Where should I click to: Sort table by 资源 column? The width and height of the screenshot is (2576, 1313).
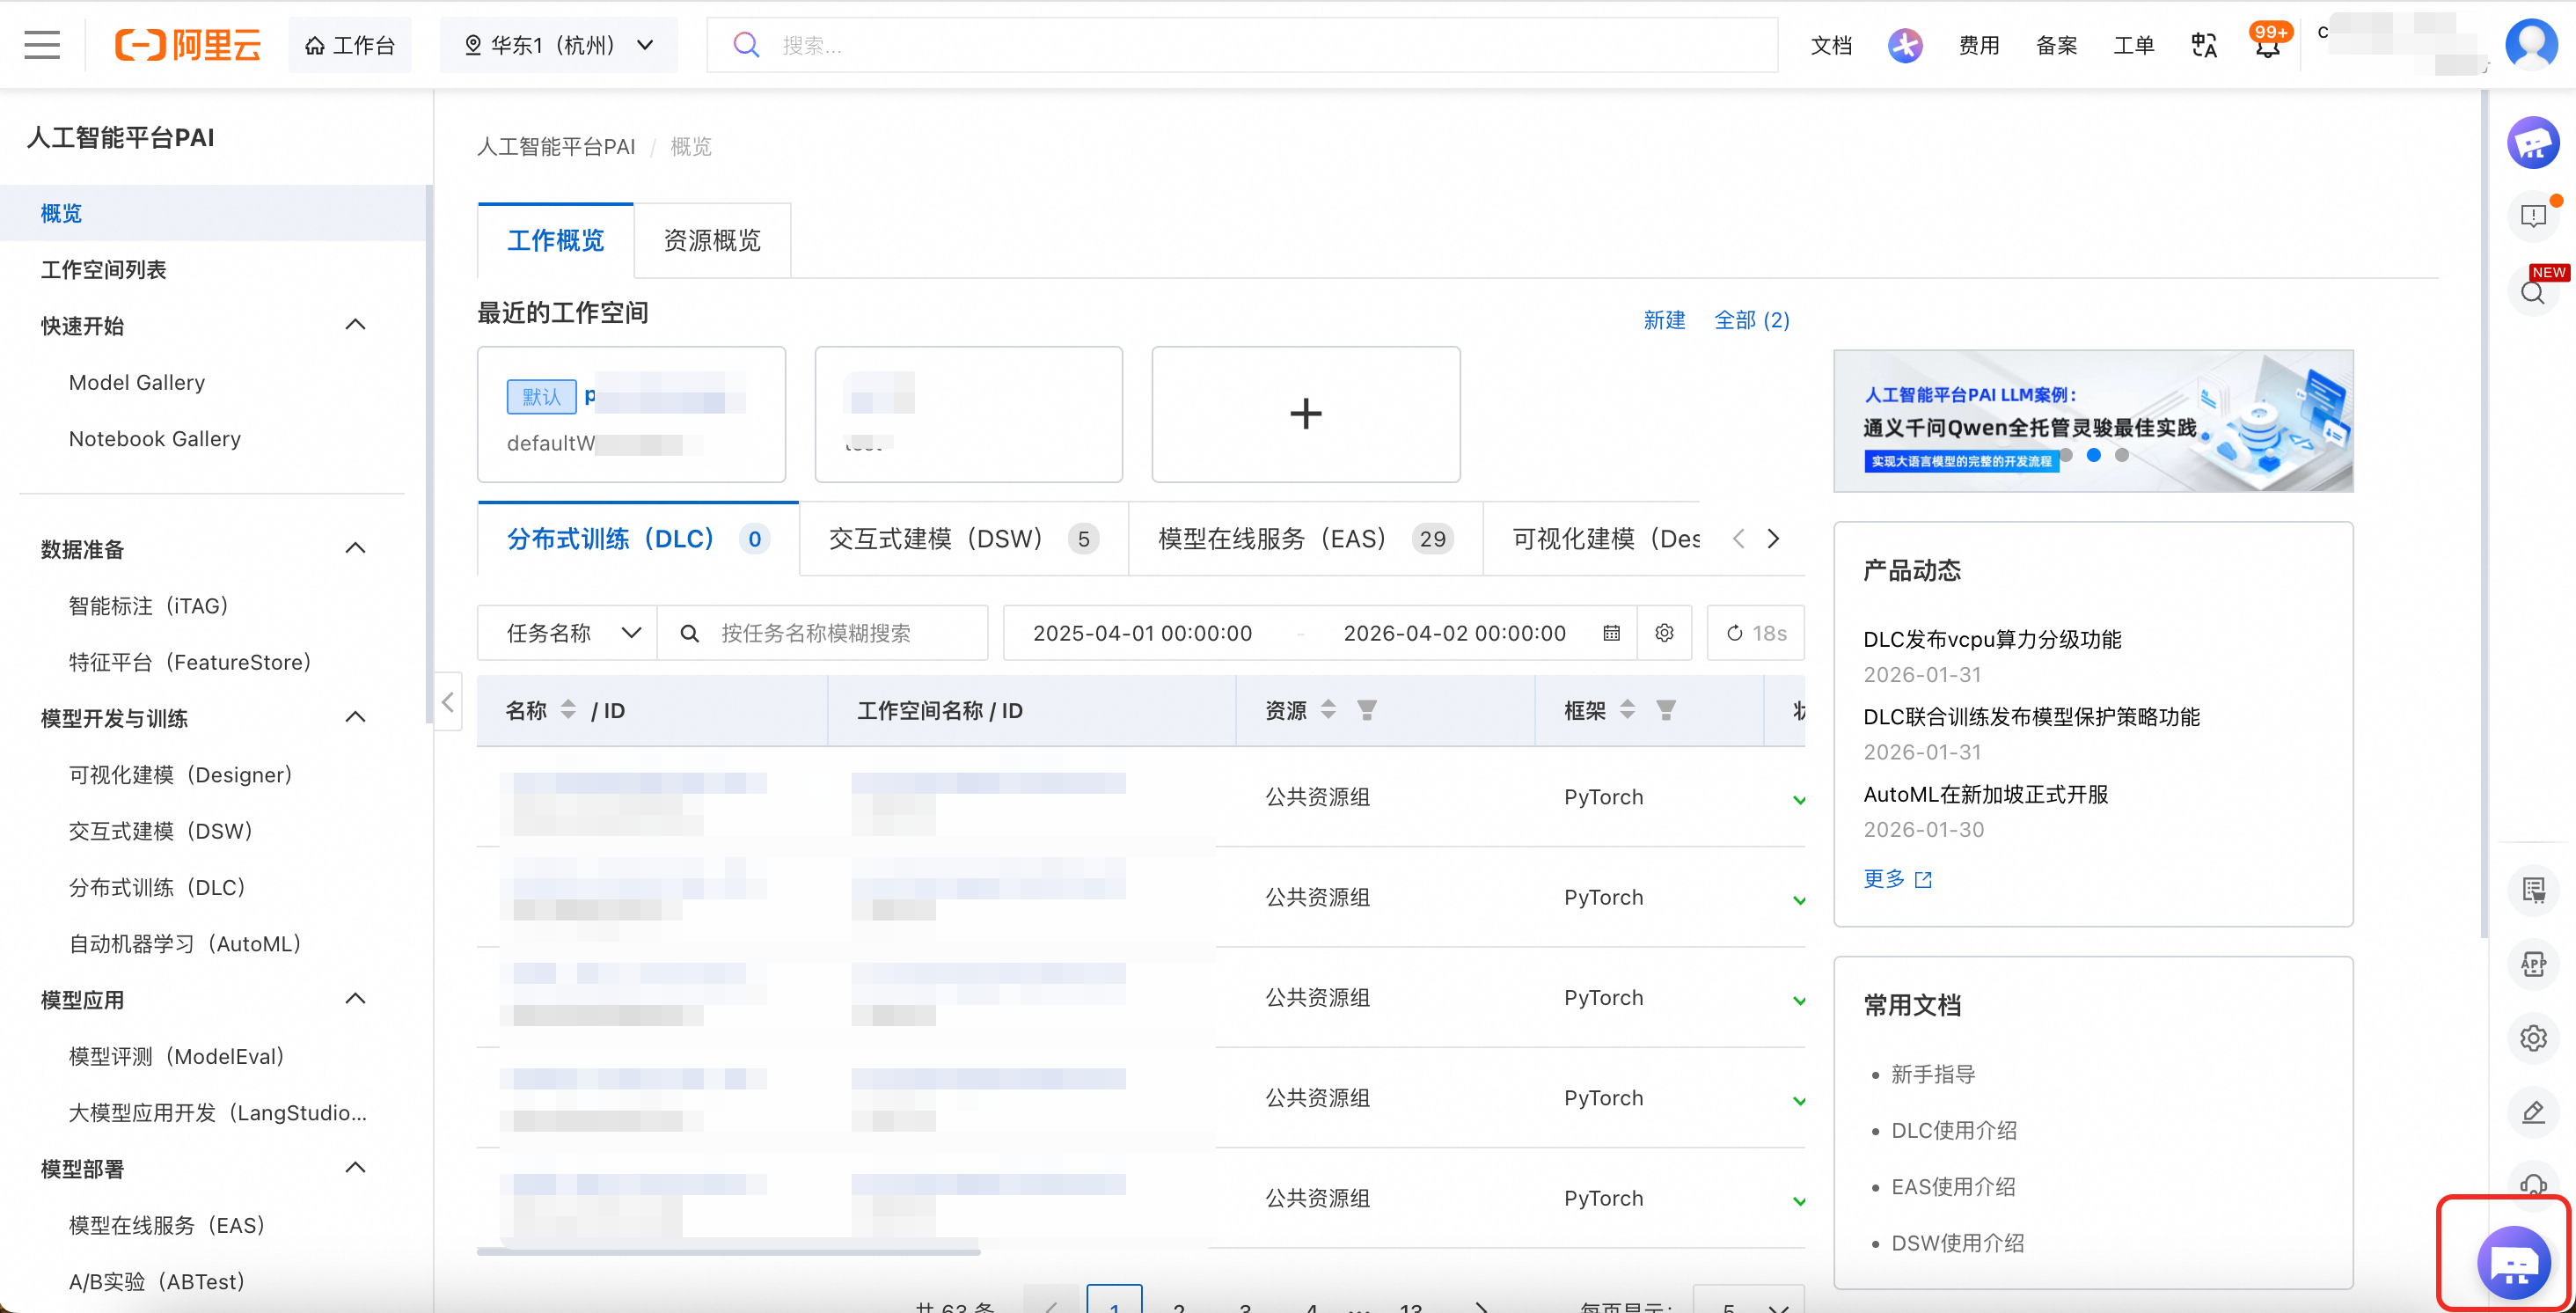pos(1328,710)
